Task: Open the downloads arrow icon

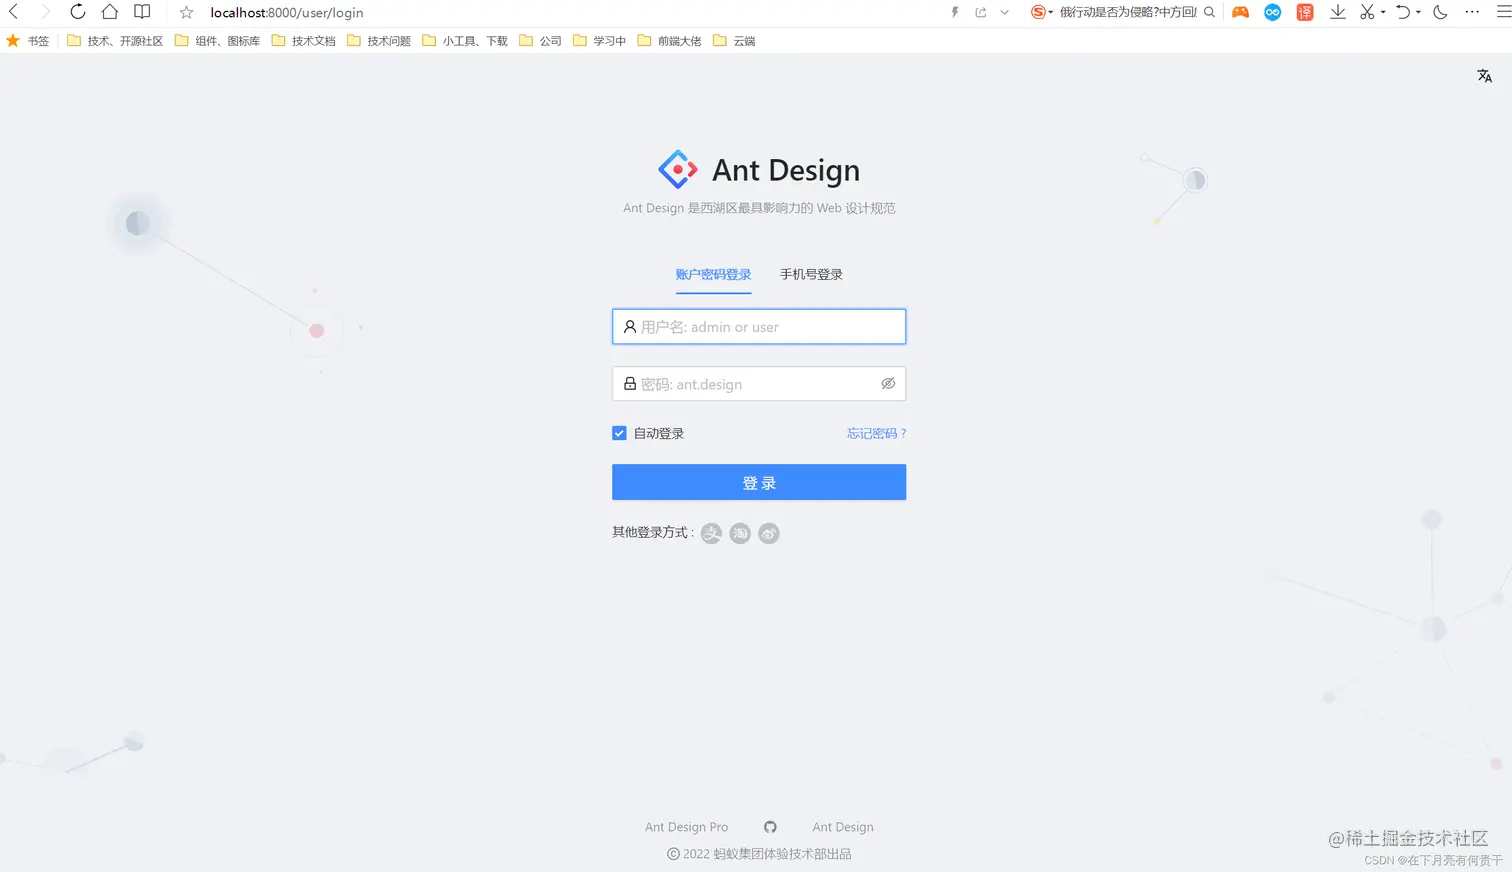Action: [x=1337, y=12]
